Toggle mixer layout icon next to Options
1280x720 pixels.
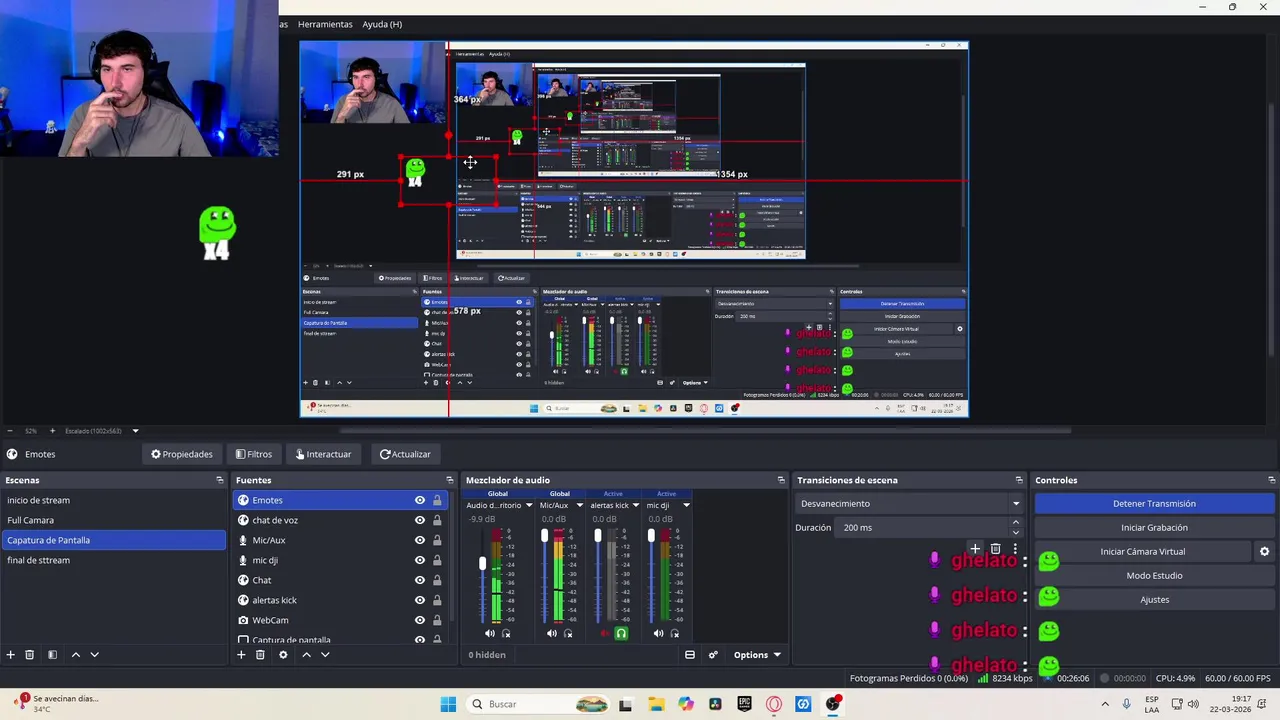[690, 655]
